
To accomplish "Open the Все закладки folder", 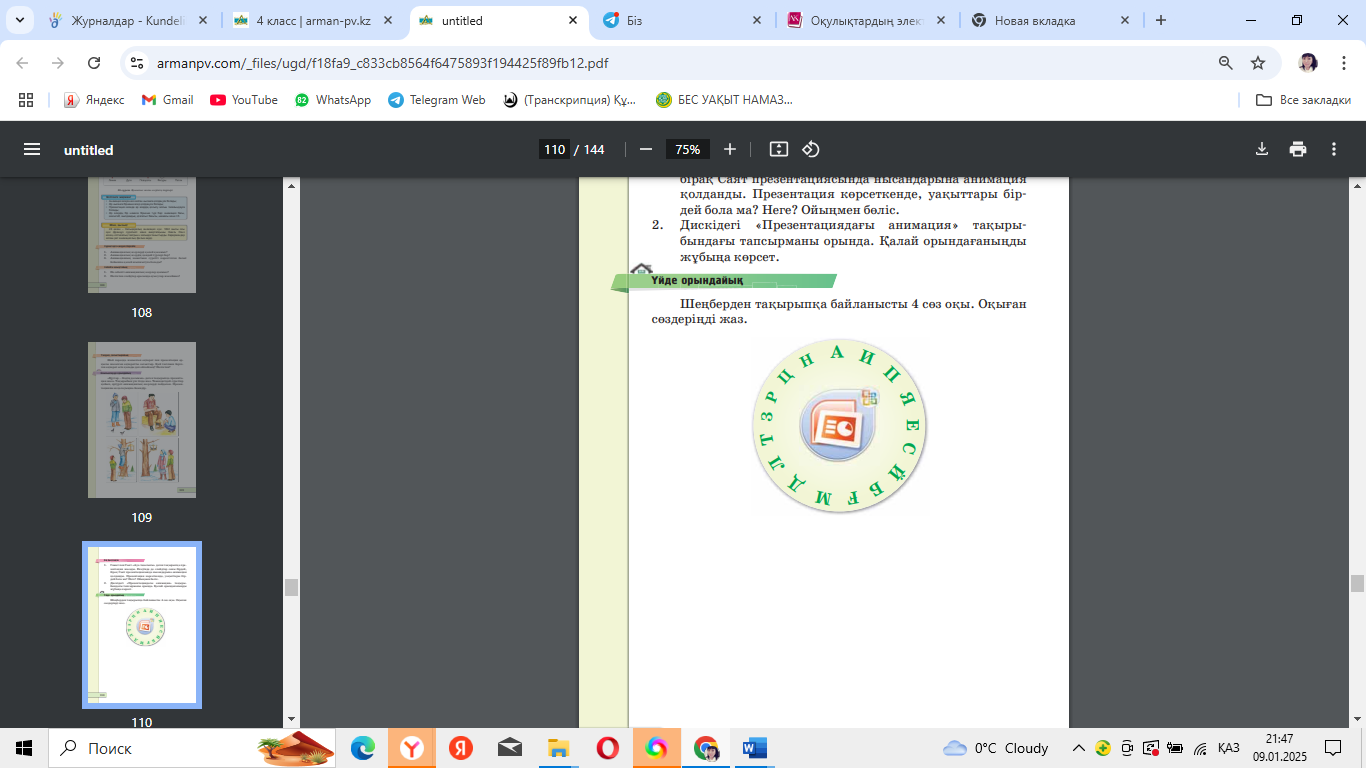I will coord(1304,100).
